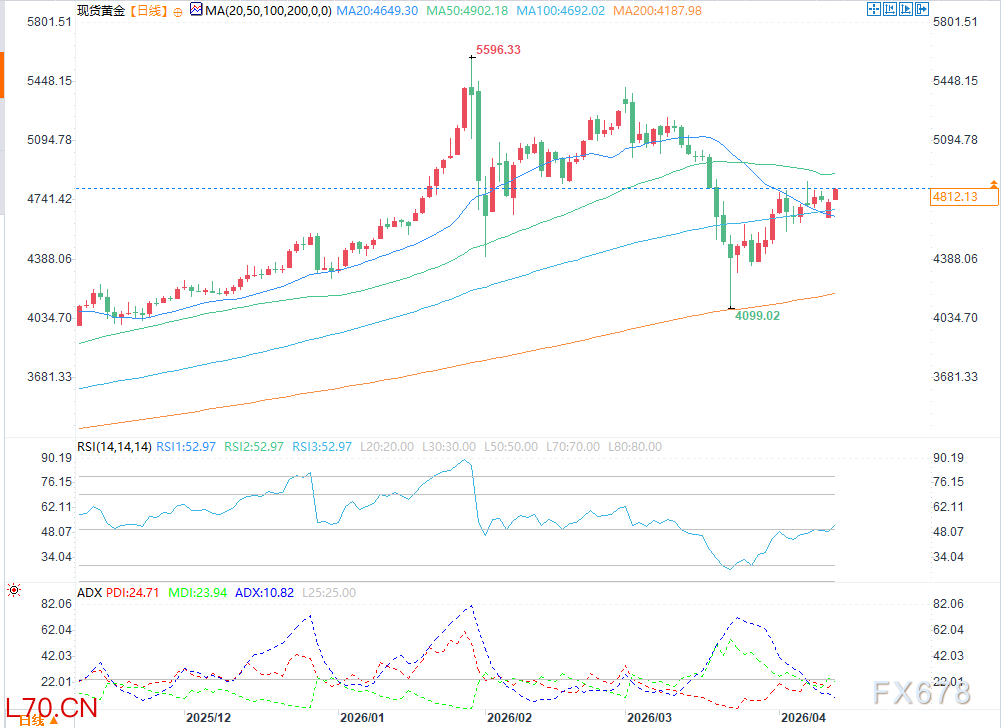The height and width of the screenshot is (728, 1001).
Task: Click the red sun icon beside ADX panel
Action: [12, 591]
